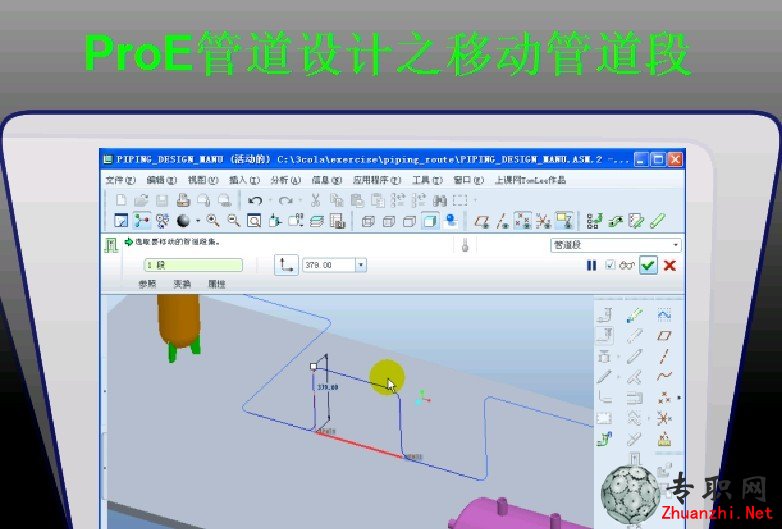Open the 属性 dashboard tab
This screenshot has height=529, width=782.
[216, 284]
